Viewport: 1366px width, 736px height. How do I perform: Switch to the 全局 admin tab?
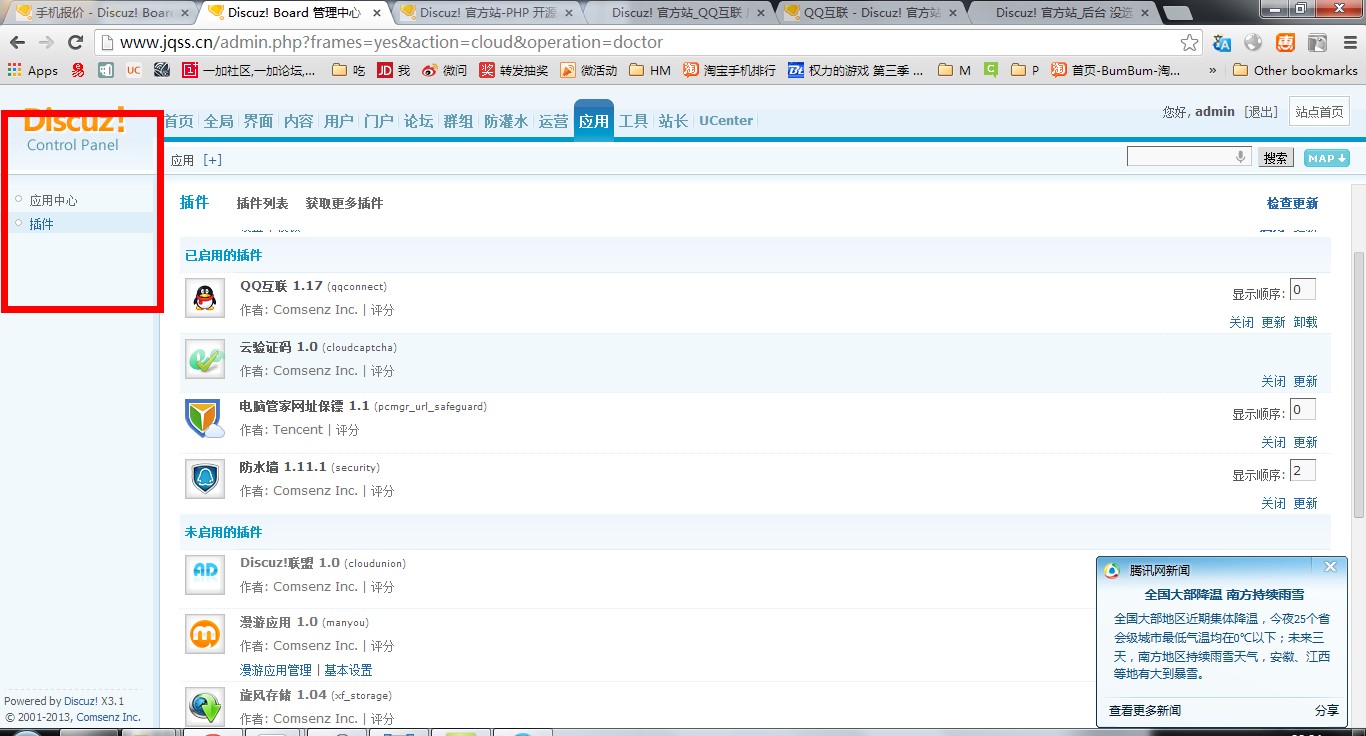pos(218,121)
